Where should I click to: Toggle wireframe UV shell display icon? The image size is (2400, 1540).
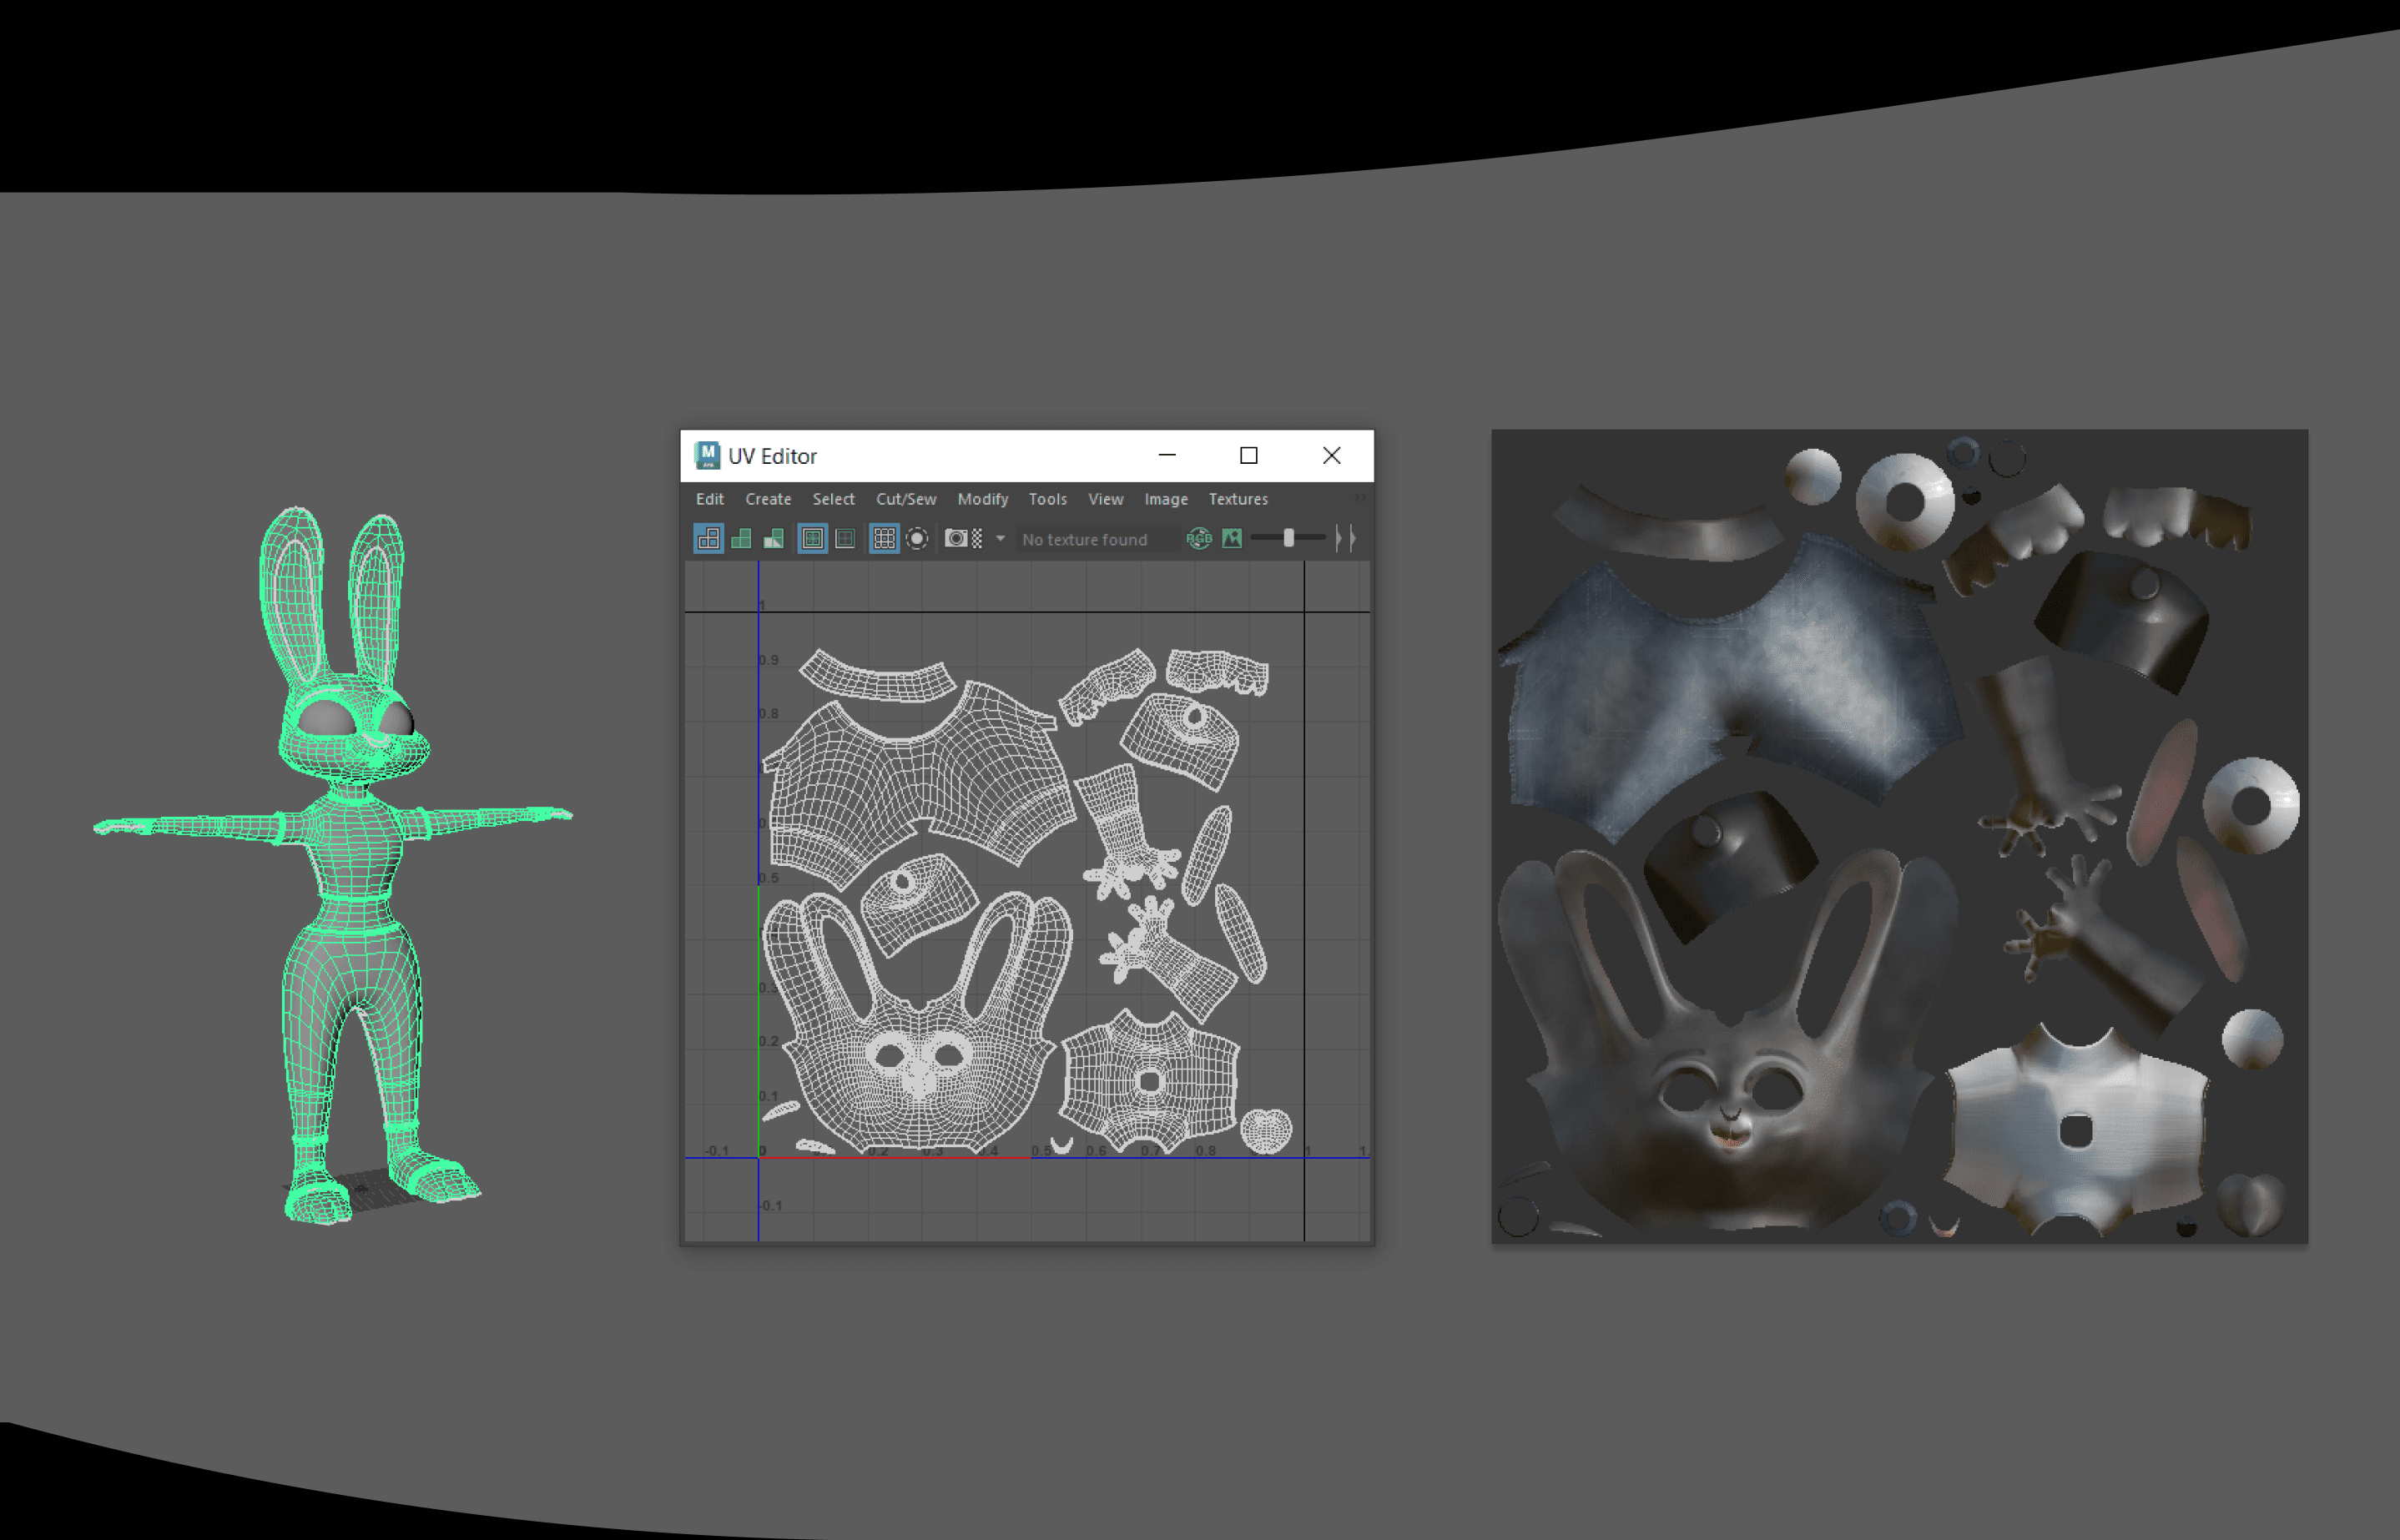pyautogui.click(x=708, y=539)
